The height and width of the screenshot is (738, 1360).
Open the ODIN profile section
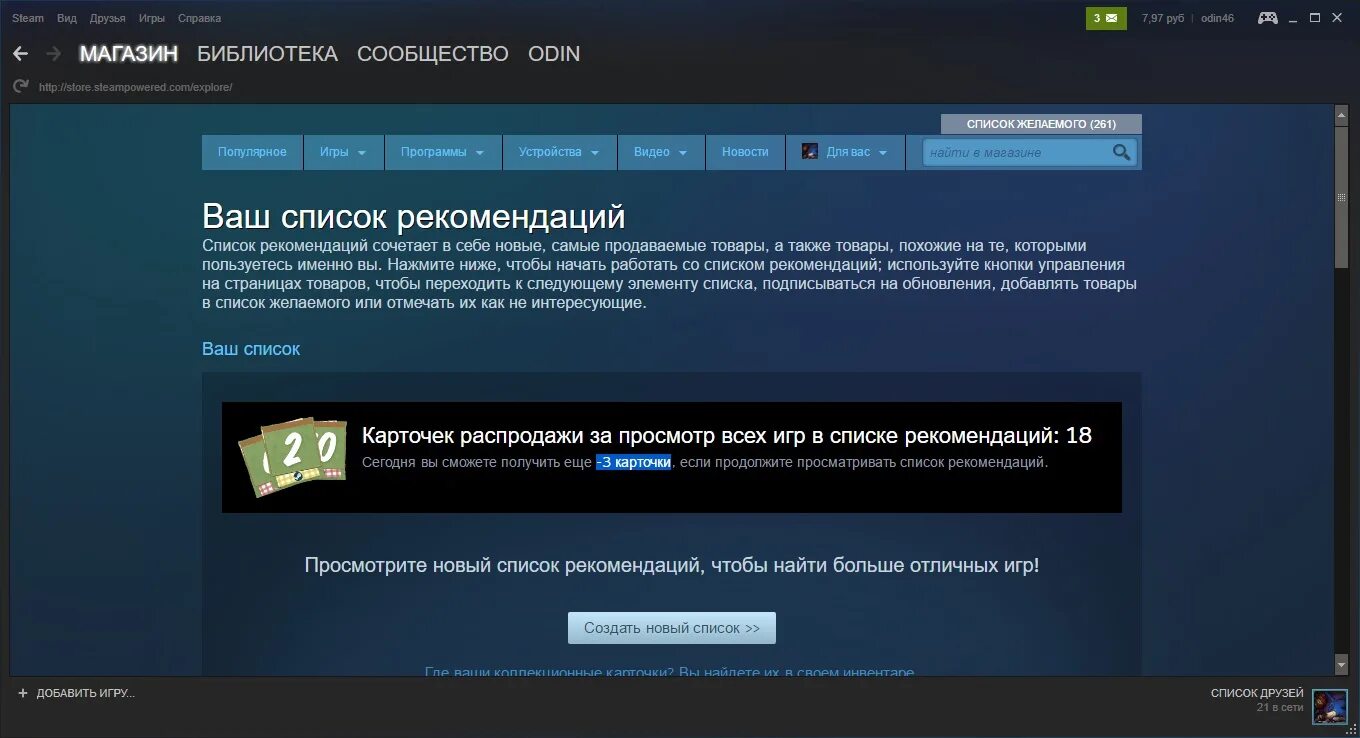coord(554,54)
